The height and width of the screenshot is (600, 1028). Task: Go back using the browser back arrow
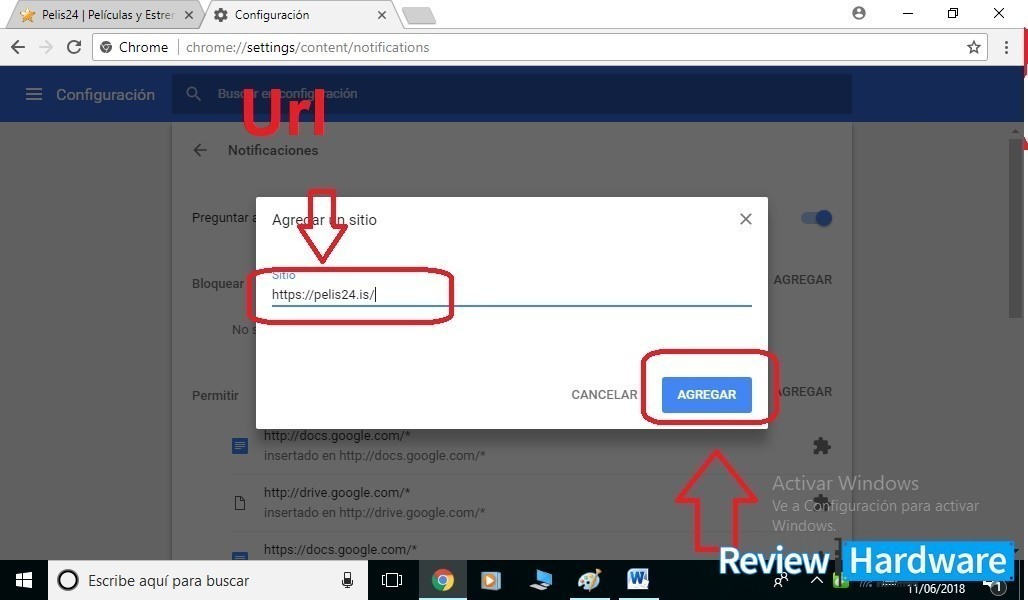[x=18, y=47]
